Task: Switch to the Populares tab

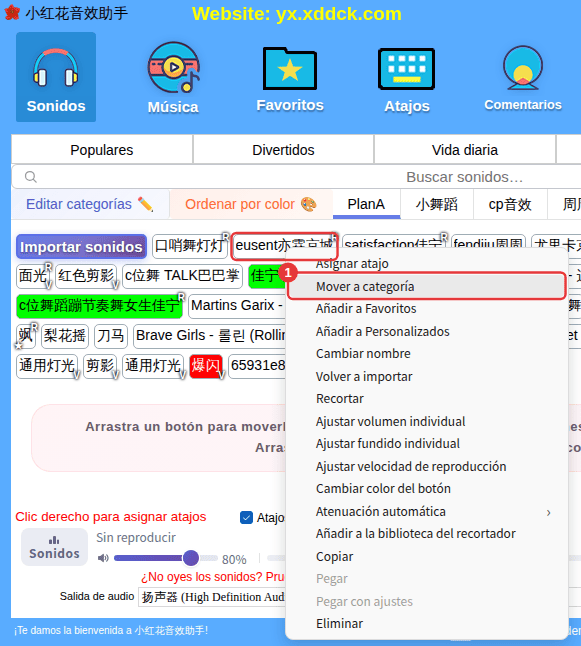Action: pyautogui.click(x=102, y=150)
